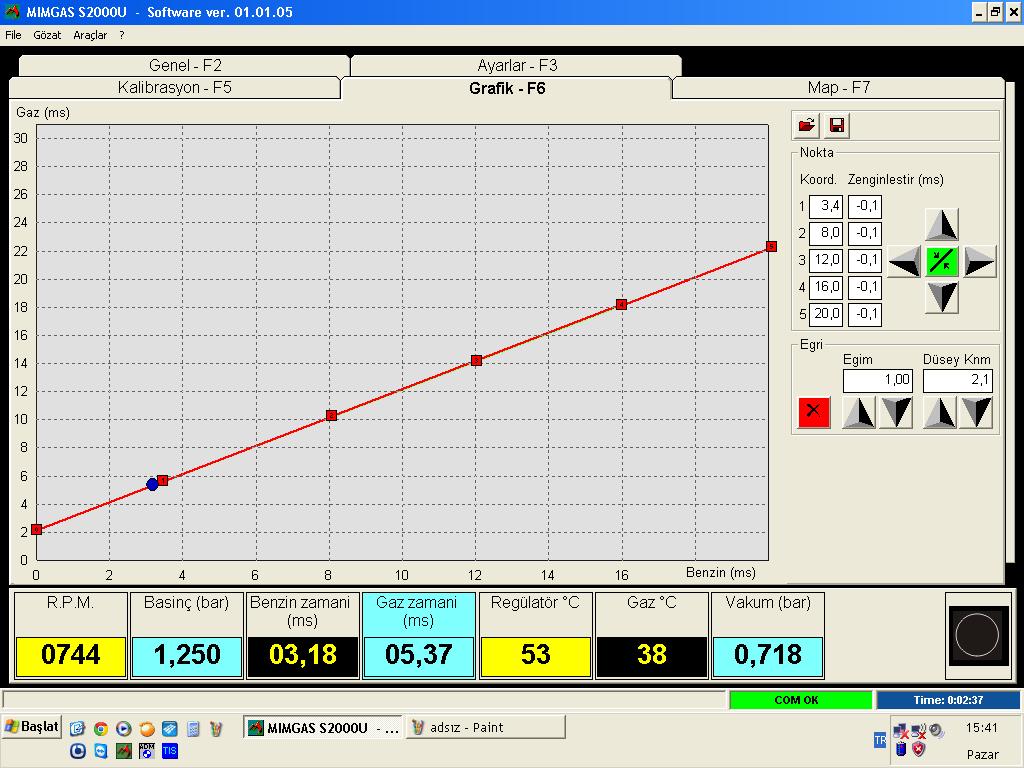Open the Araçlar menu

coord(90,35)
